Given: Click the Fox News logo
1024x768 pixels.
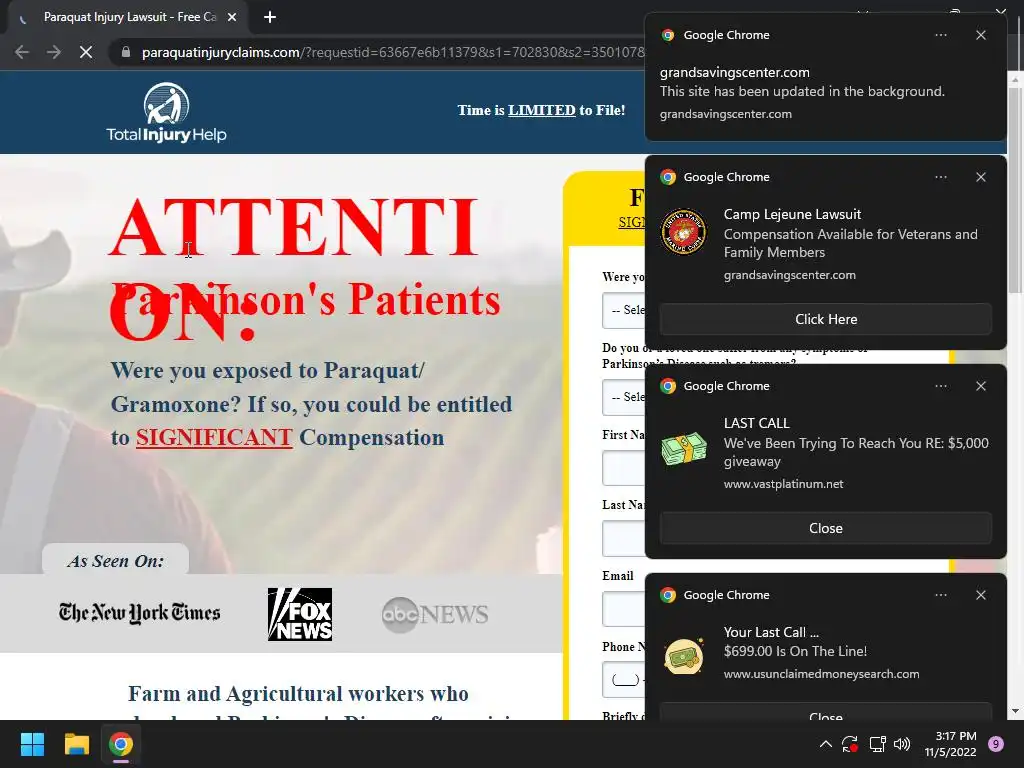Looking at the screenshot, I should (x=300, y=614).
